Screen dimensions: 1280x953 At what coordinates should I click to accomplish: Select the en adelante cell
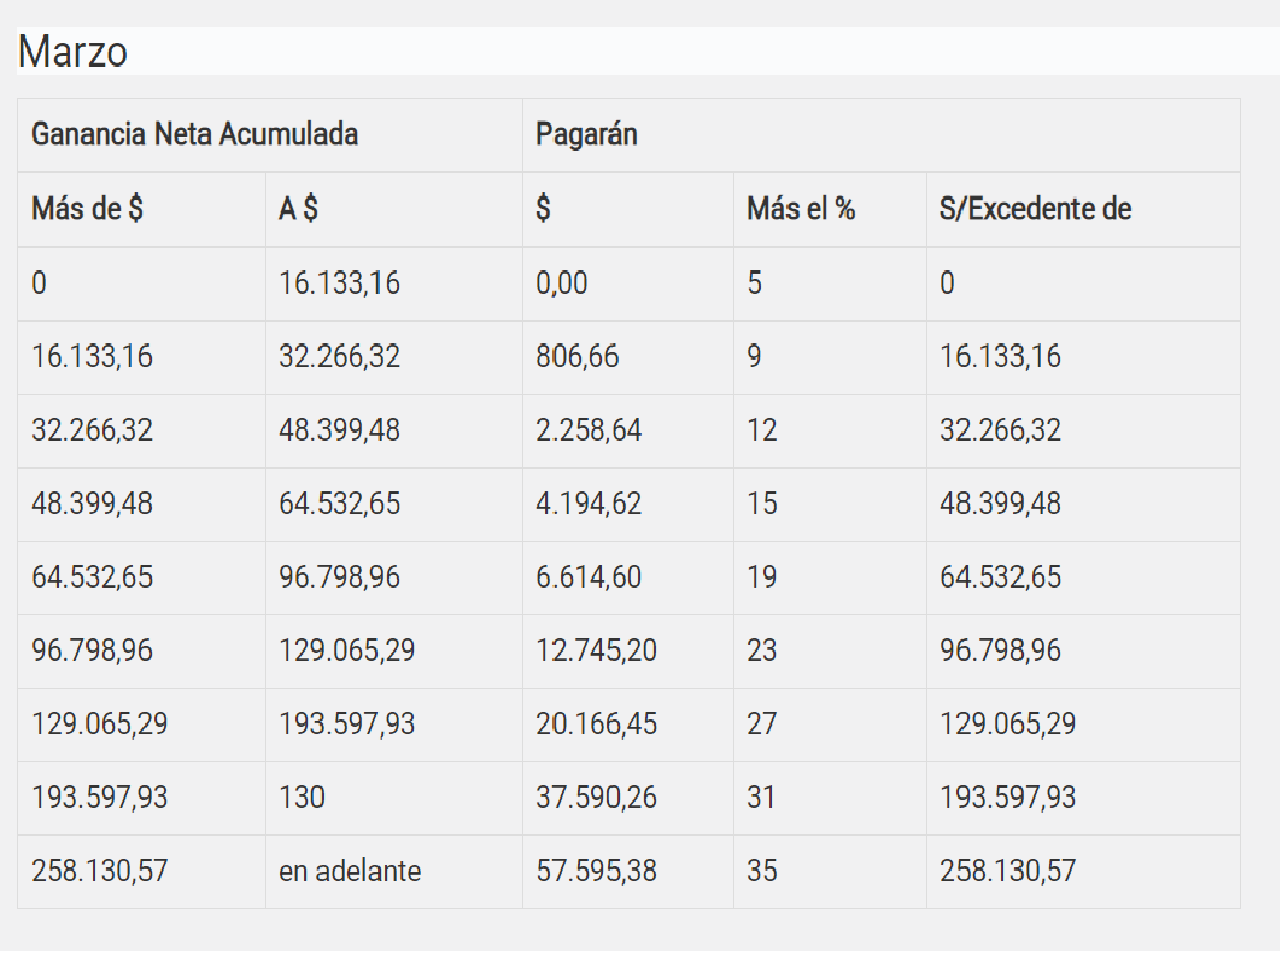[350, 871]
